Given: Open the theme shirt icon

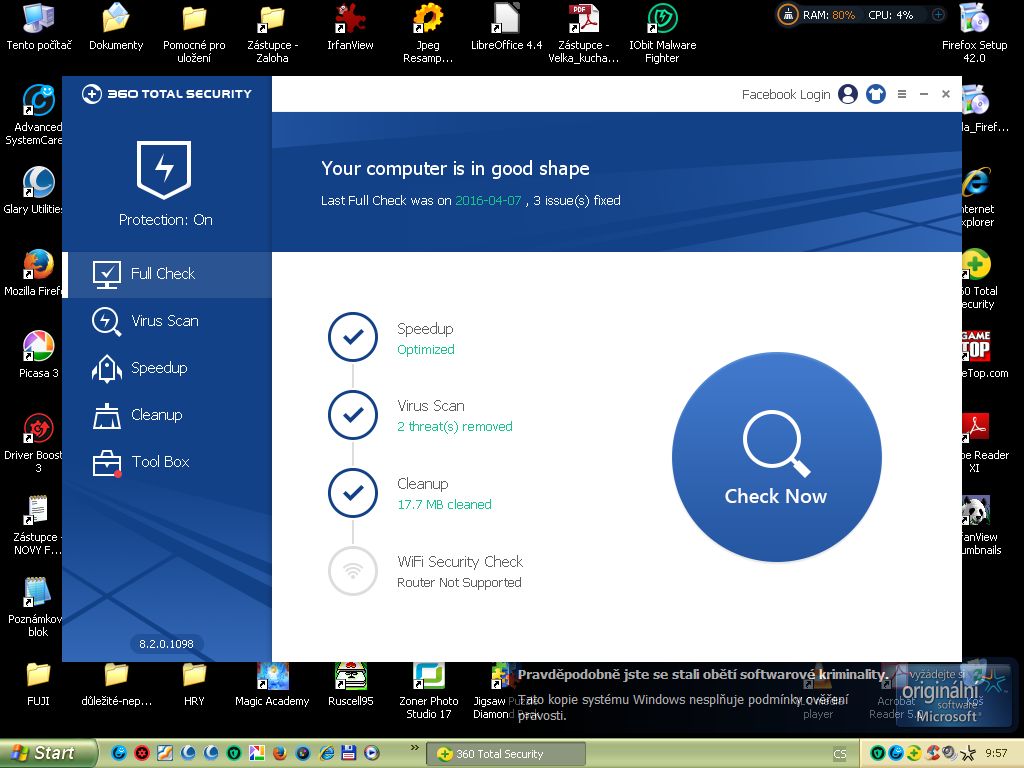Looking at the screenshot, I should (876, 95).
